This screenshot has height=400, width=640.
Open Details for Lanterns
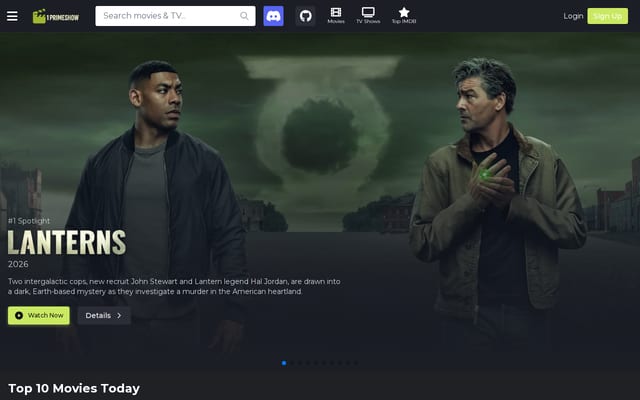coord(104,316)
